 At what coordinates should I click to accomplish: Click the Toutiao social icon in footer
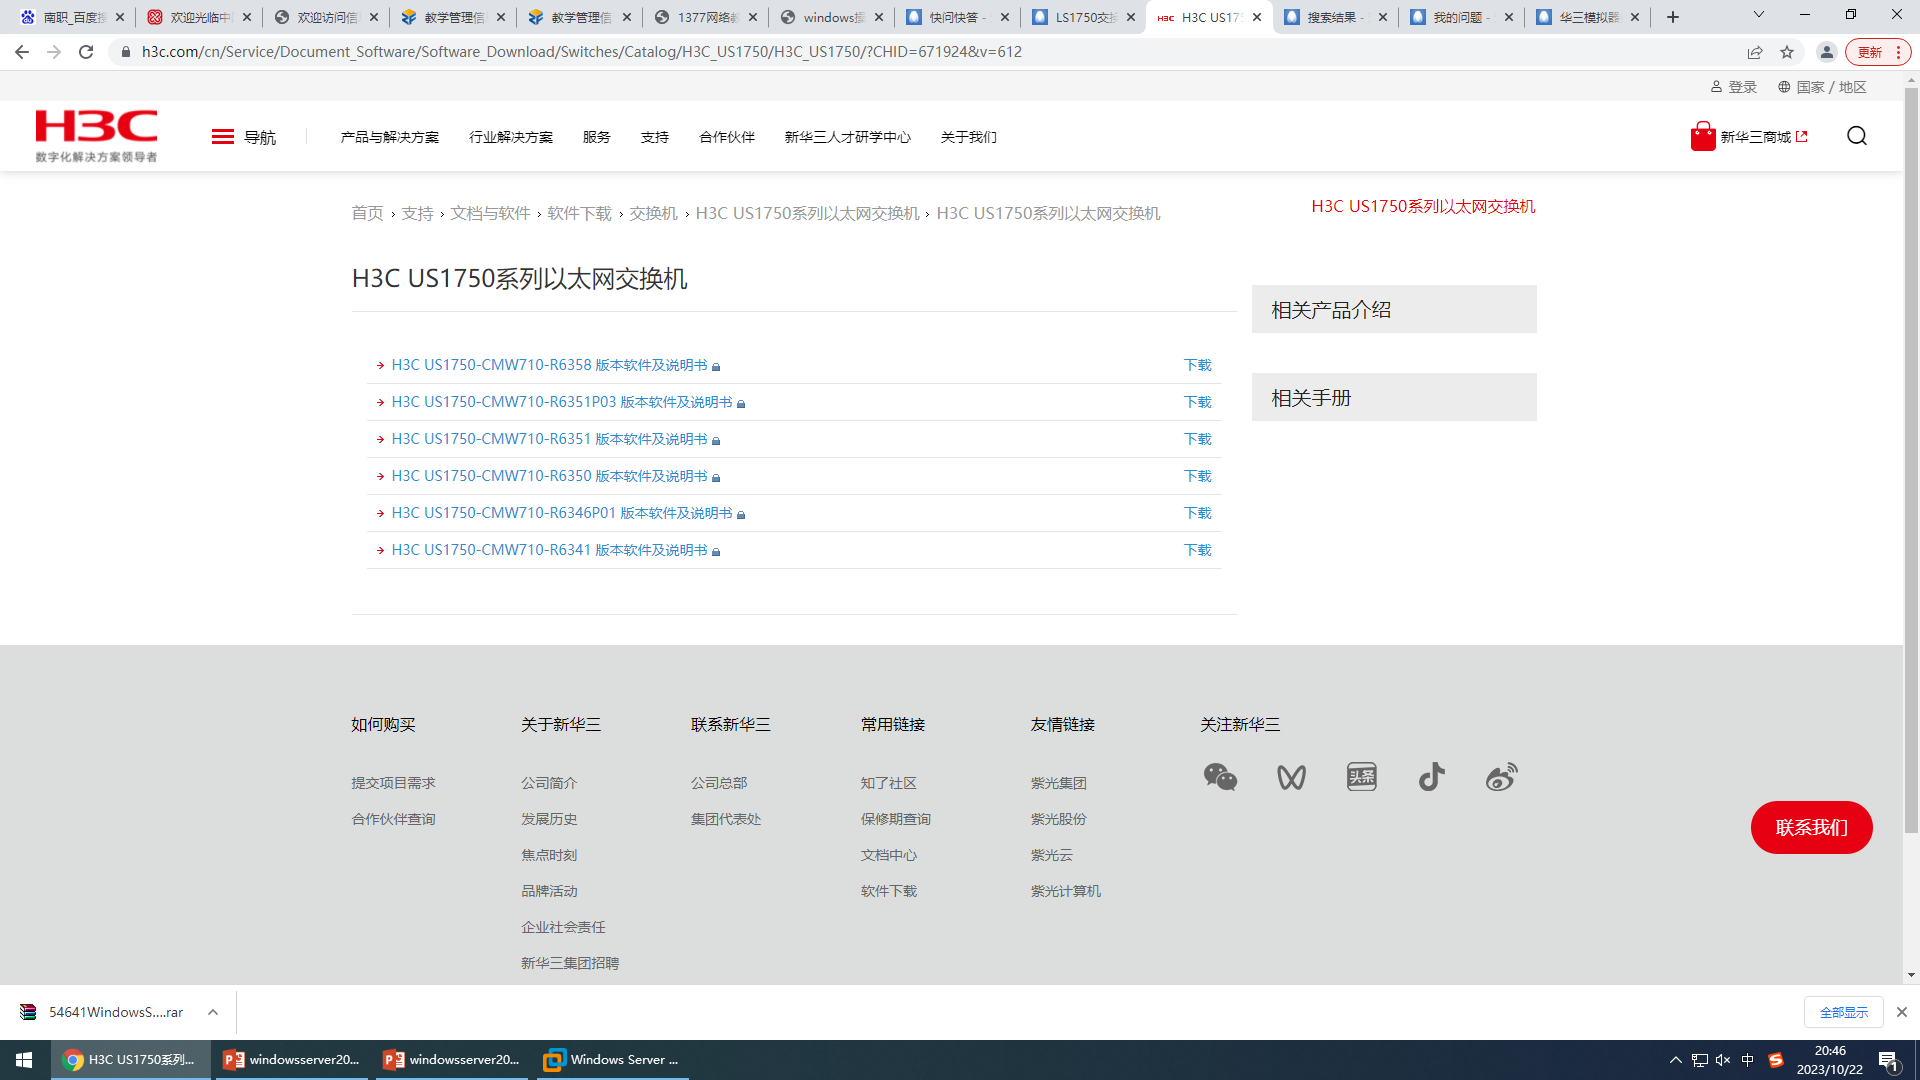1361,777
